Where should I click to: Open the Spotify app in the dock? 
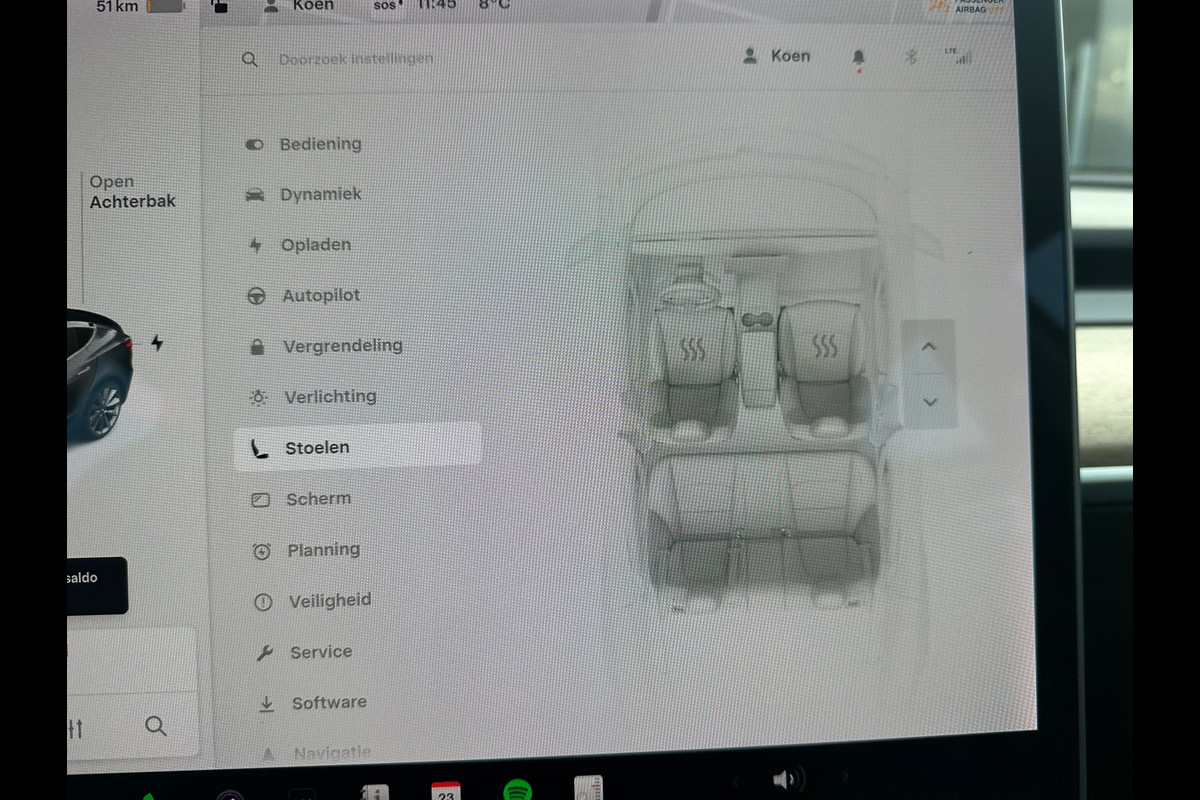click(x=517, y=791)
